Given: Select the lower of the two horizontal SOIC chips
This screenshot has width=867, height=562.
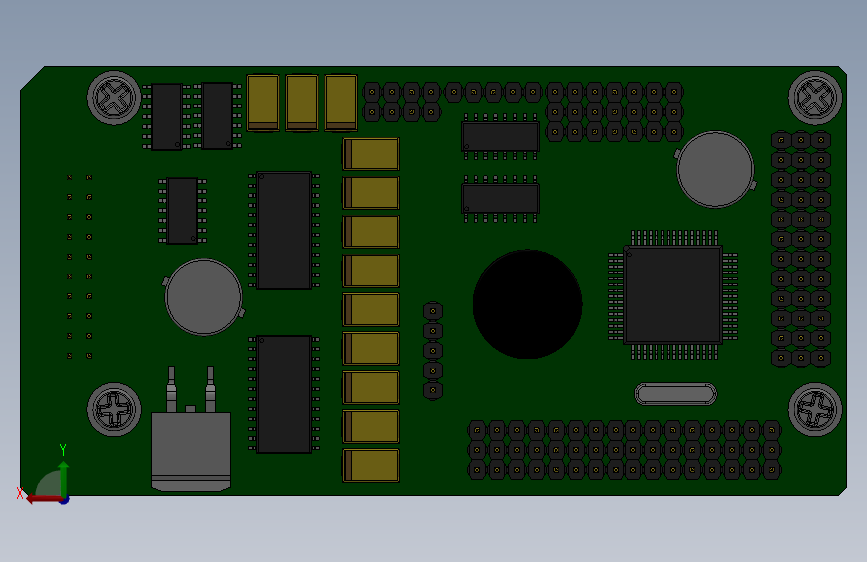Looking at the screenshot, I should (500, 199).
